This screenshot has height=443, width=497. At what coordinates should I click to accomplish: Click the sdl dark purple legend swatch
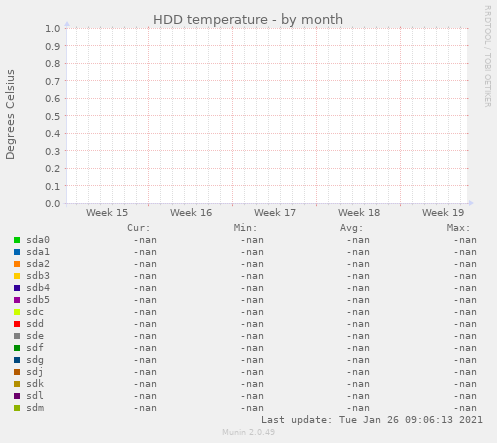pos(17,396)
